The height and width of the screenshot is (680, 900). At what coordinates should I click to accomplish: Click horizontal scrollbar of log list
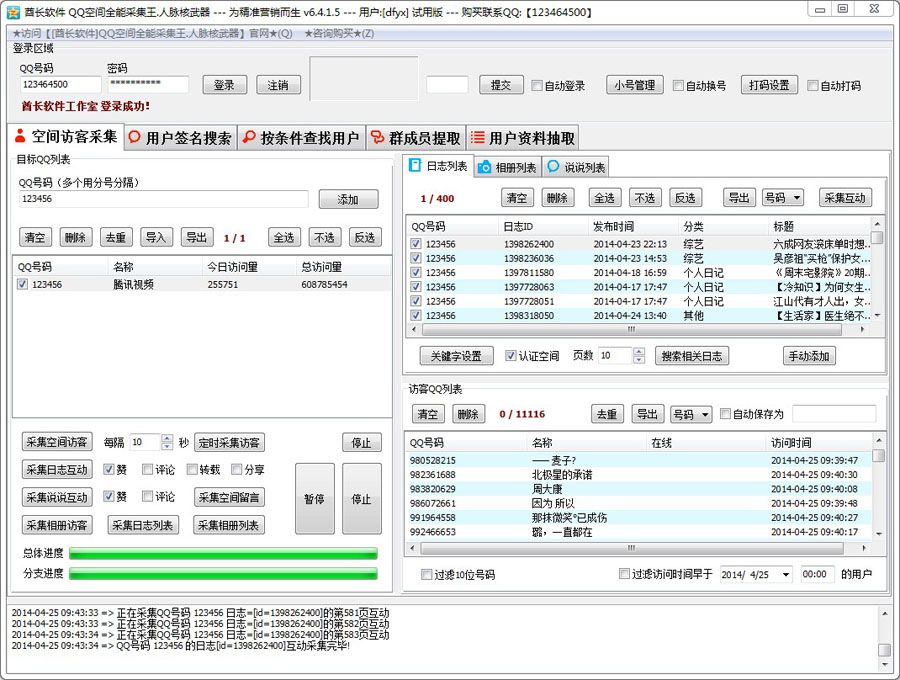[632, 329]
